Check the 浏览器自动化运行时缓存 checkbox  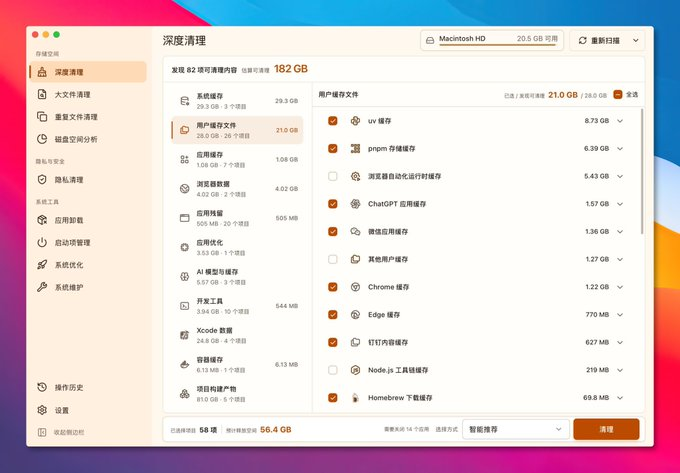click(333, 176)
